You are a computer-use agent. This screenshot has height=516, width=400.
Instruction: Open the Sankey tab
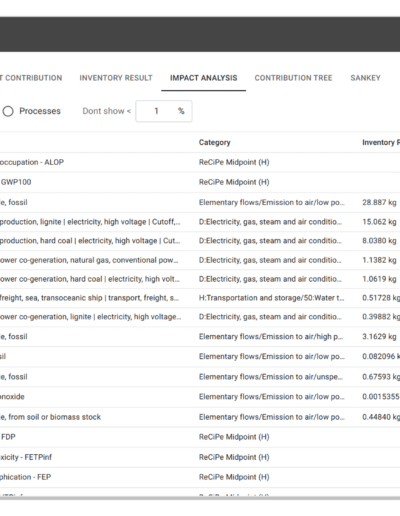tap(365, 78)
